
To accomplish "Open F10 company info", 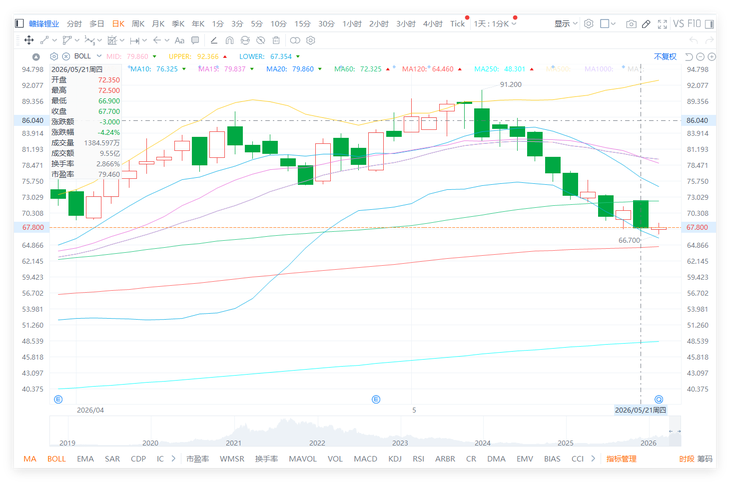I will coord(694,23).
